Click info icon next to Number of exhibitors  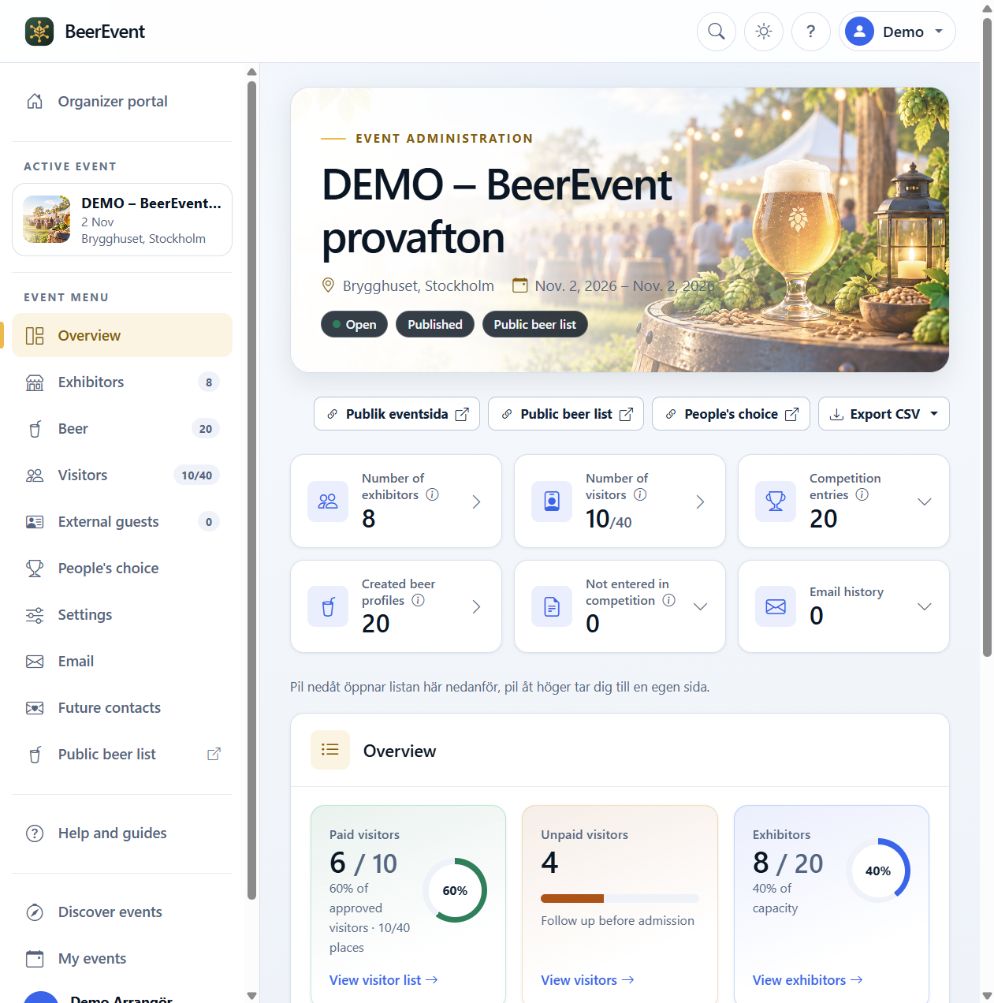[432, 494]
